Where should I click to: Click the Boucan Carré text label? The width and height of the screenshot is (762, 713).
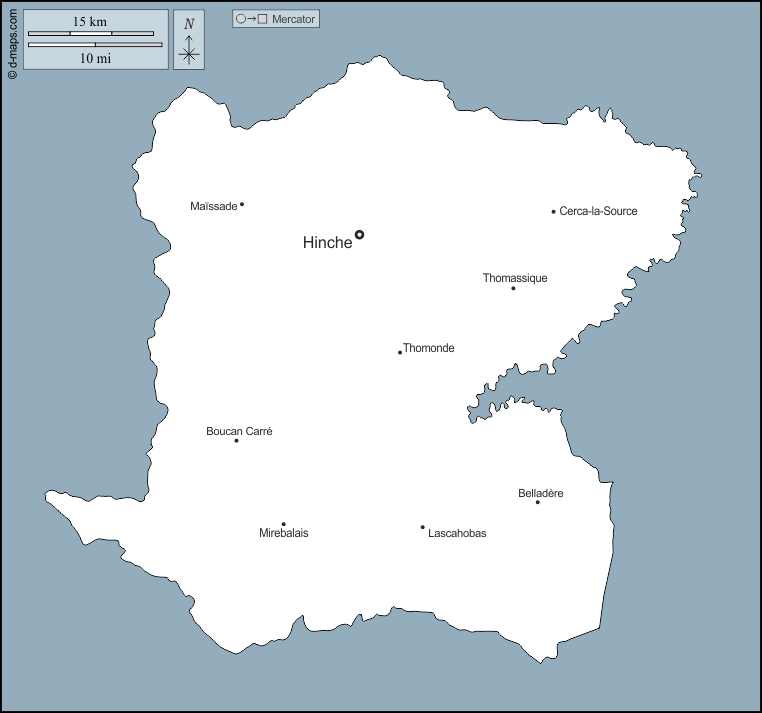pos(239,431)
